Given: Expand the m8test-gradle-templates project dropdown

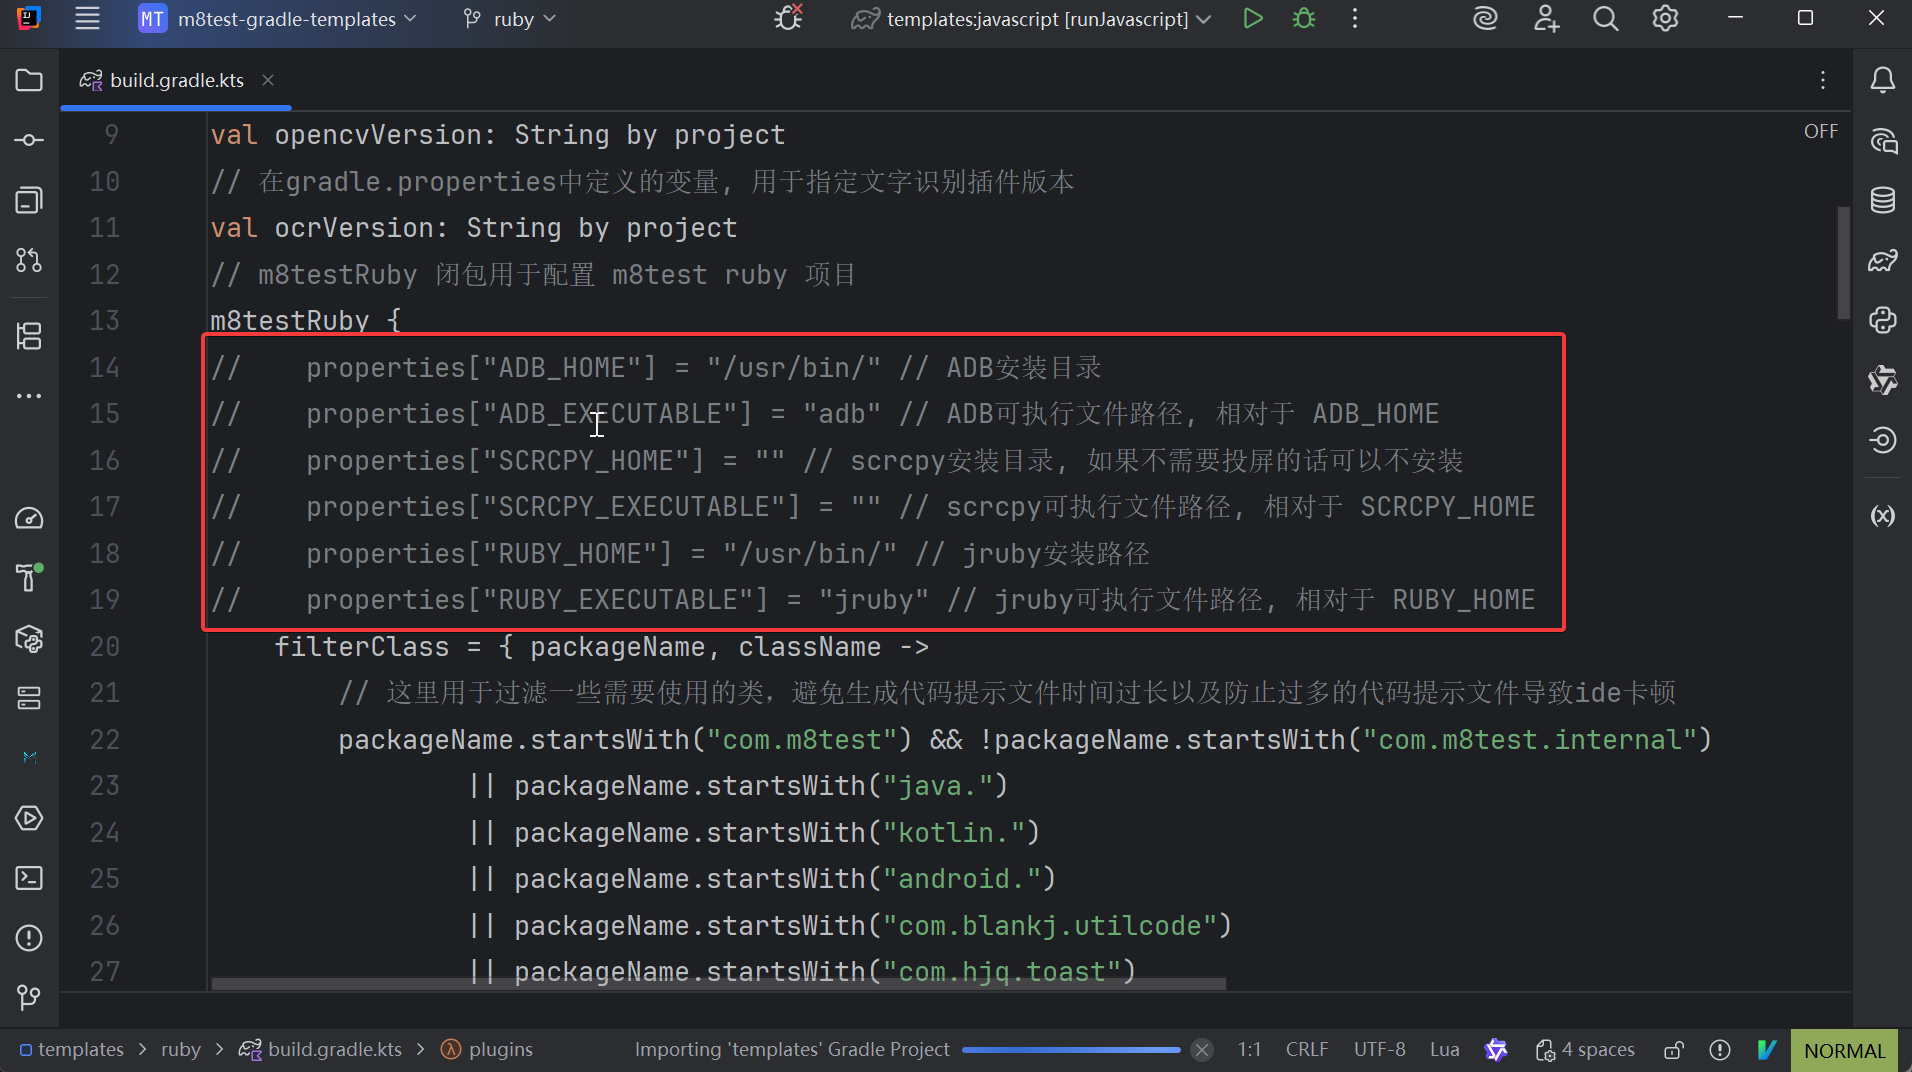Looking at the screenshot, I should 278,19.
